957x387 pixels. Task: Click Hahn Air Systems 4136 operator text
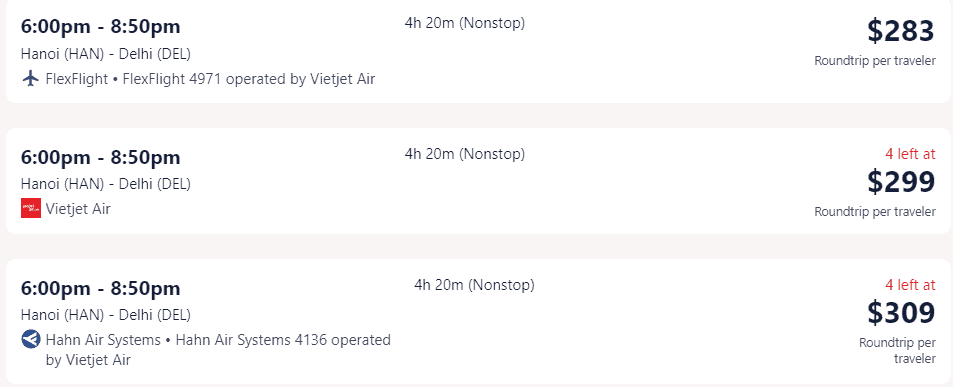218,350
